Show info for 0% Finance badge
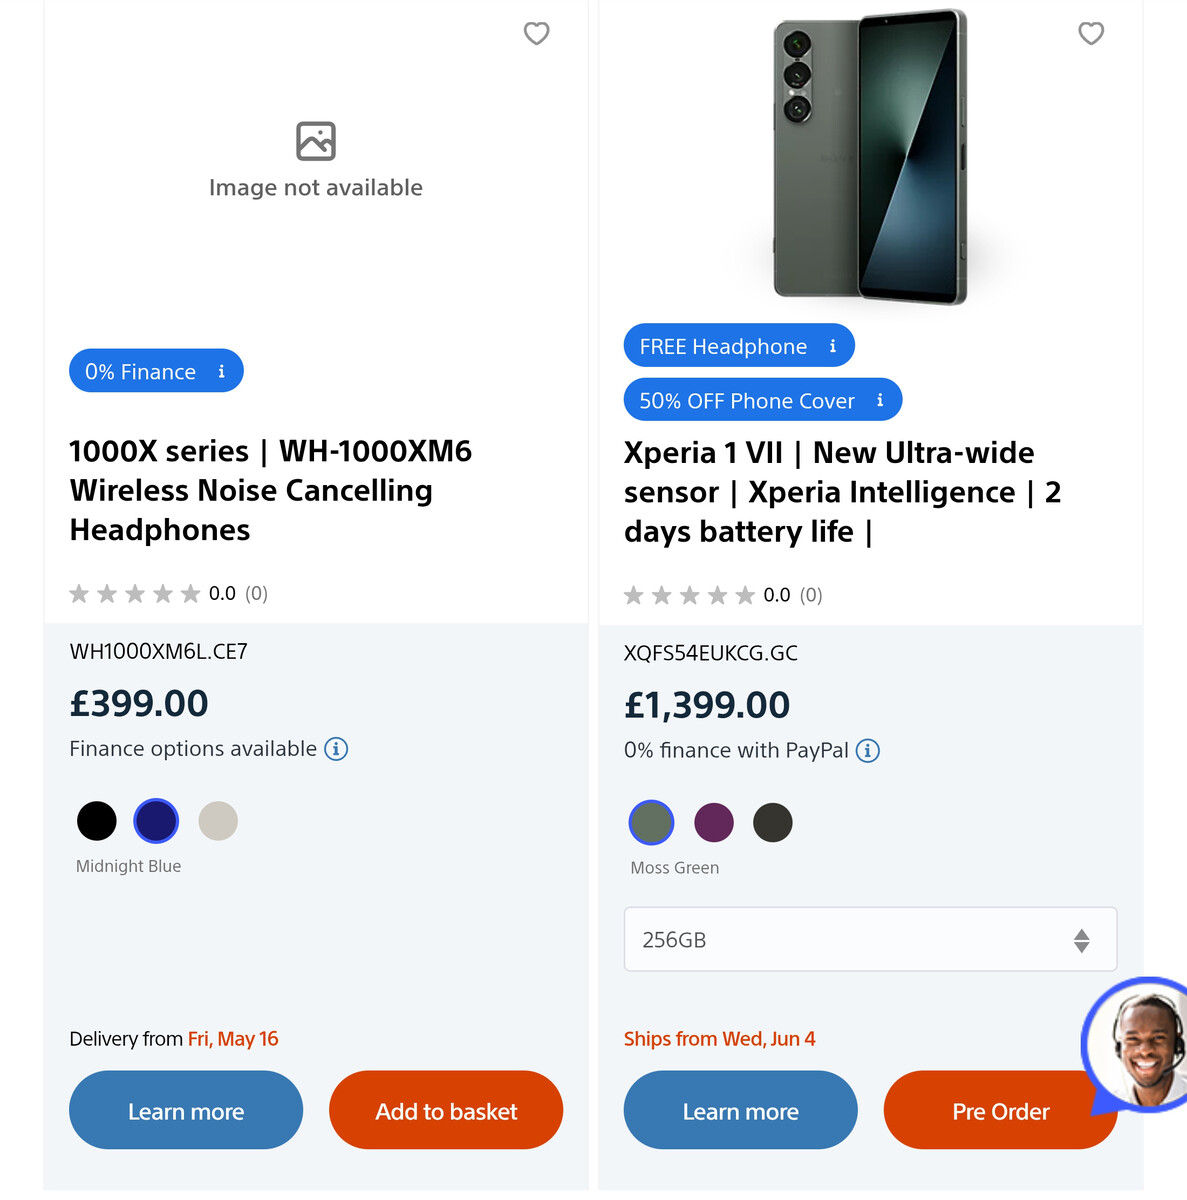1187x1200 pixels. (221, 371)
